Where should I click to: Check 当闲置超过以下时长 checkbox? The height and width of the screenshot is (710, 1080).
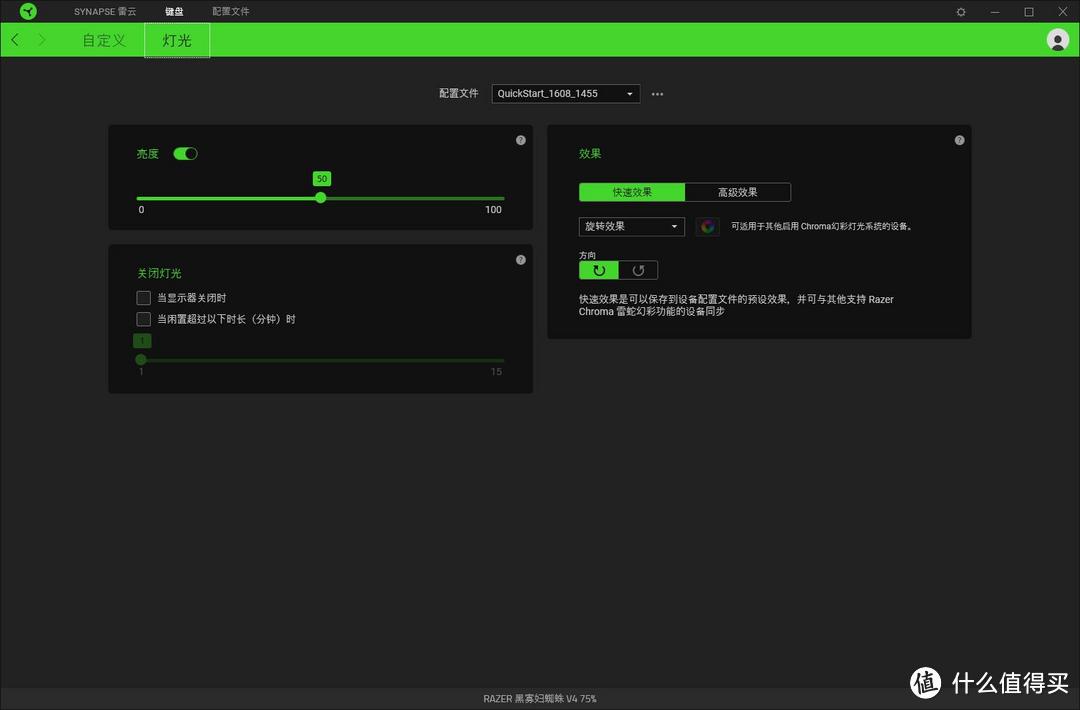(x=143, y=319)
